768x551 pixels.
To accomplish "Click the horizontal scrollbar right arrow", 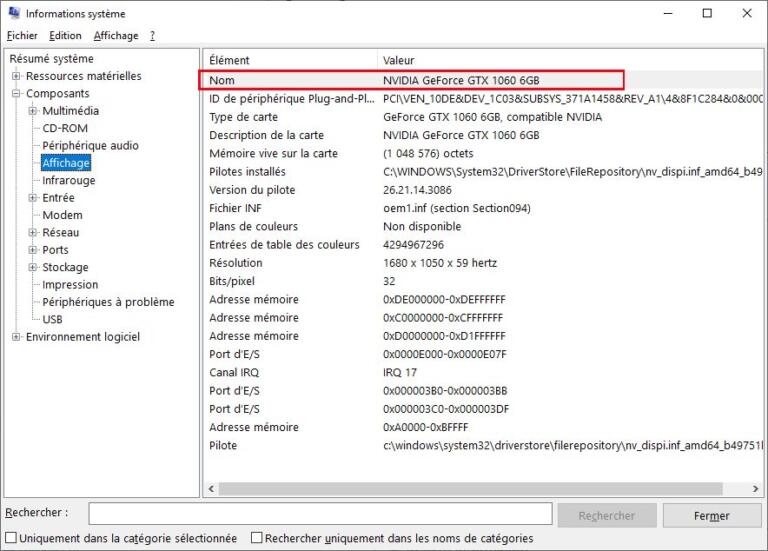I will (756, 489).
